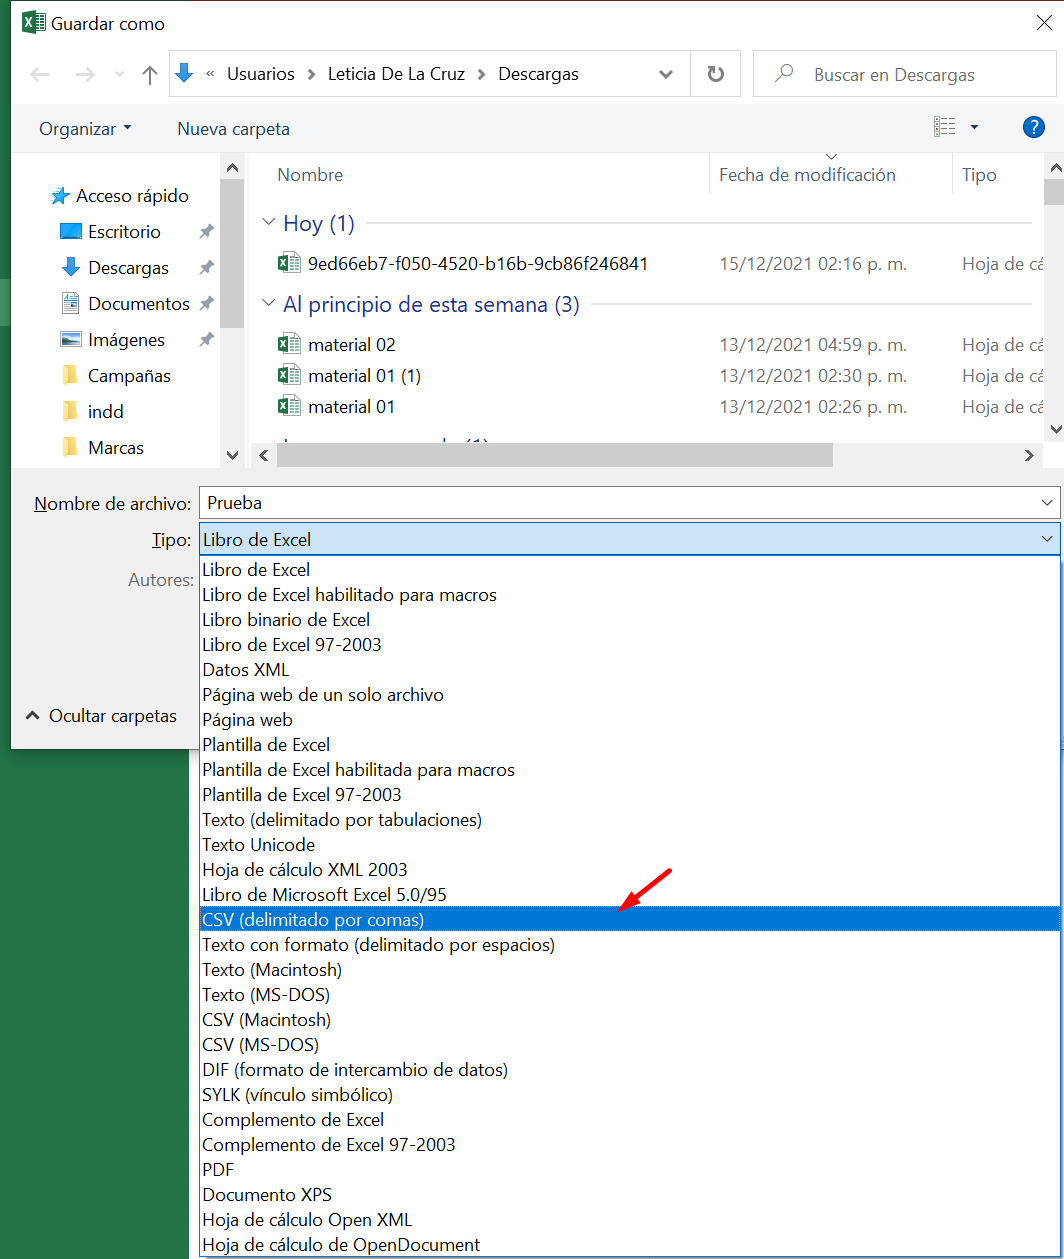
Task: Collapse the Hoy (1) group
Action: [x=268, y=223]
